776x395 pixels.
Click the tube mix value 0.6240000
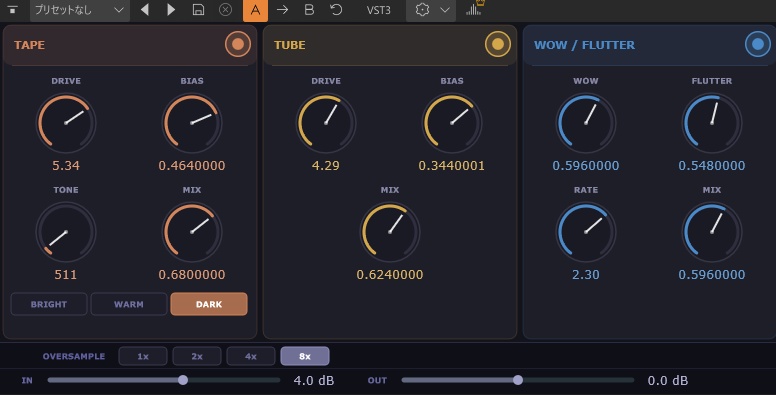pyautogui.click(x=389, y=275)
